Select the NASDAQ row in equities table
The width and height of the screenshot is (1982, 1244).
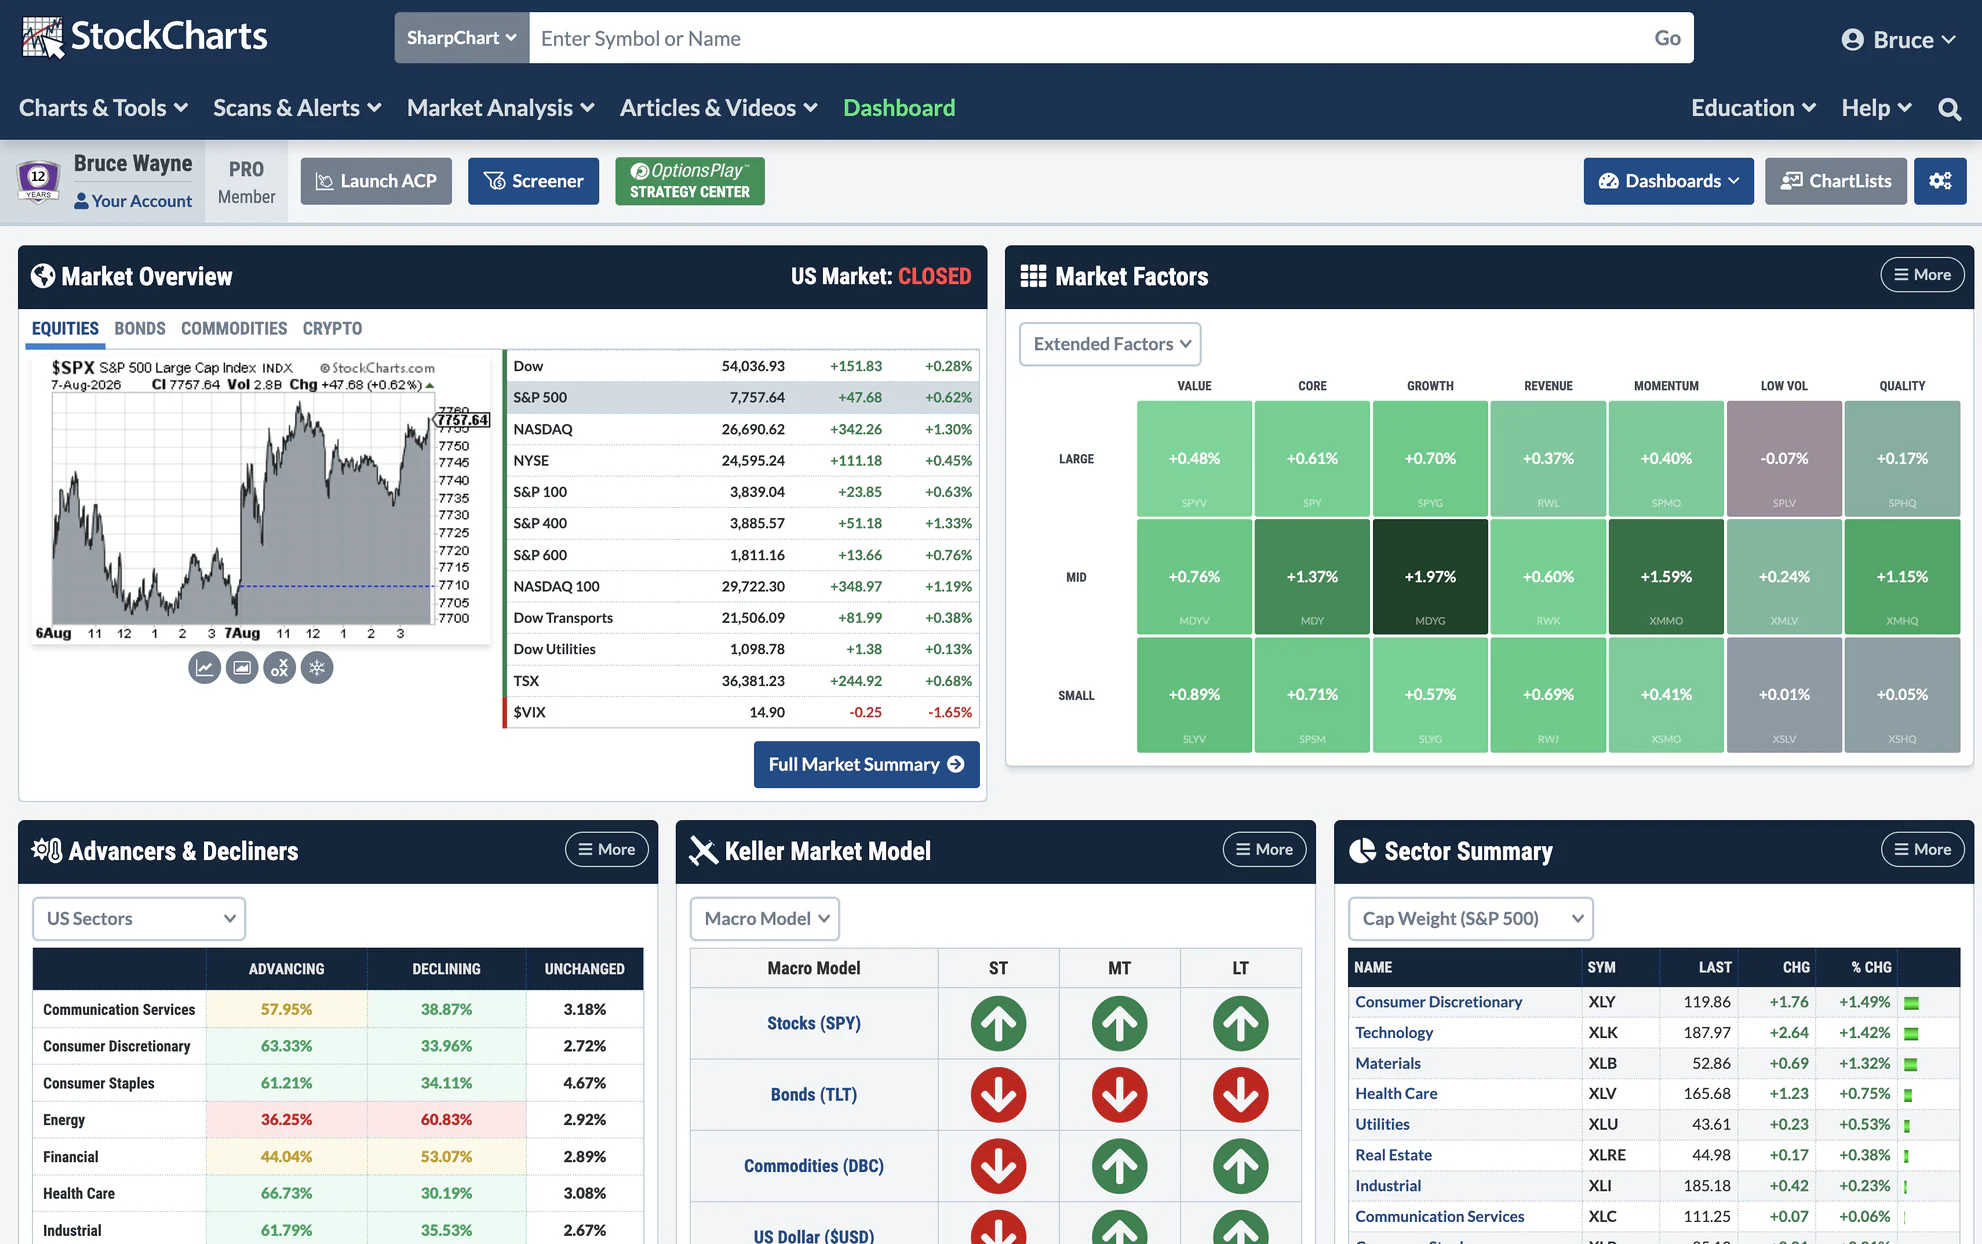point(742,429)
